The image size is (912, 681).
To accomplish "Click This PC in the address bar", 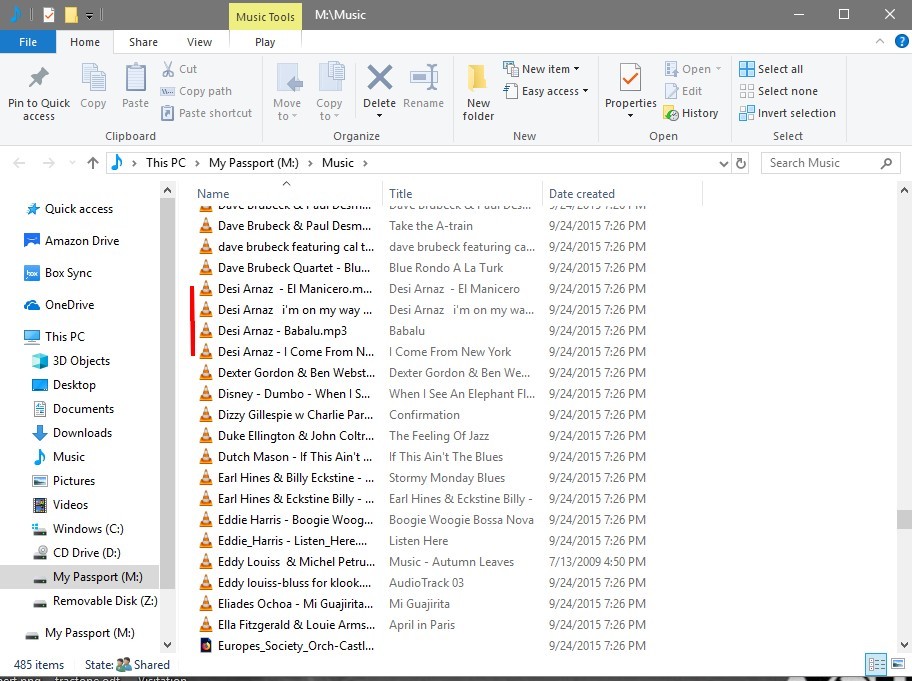I will pyautogui.click(x=165, y=163).
